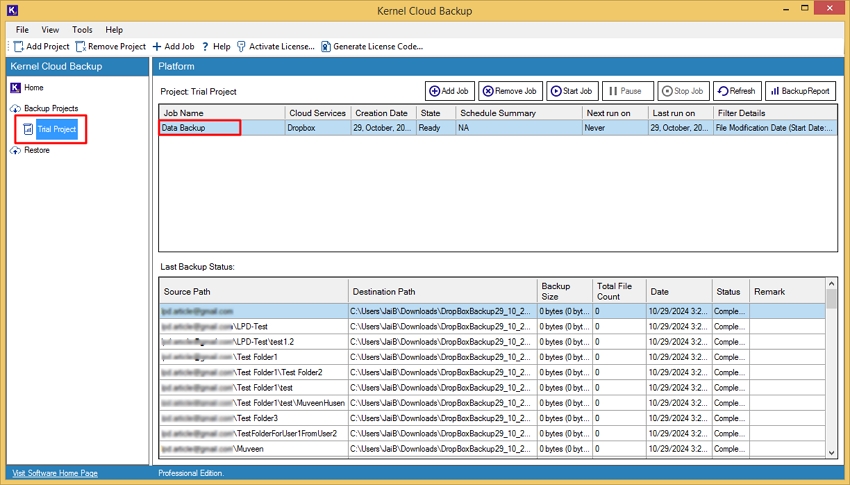Click the State column header
850x485 pixels.
[436, 113]
